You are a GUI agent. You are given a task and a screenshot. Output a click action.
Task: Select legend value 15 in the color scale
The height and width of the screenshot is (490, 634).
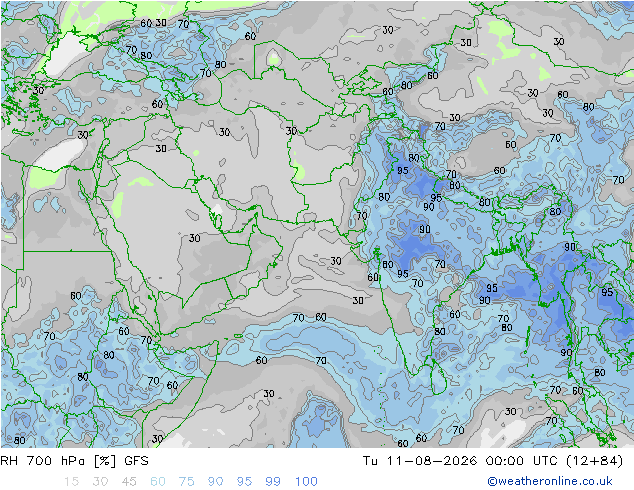coord(71,482)
